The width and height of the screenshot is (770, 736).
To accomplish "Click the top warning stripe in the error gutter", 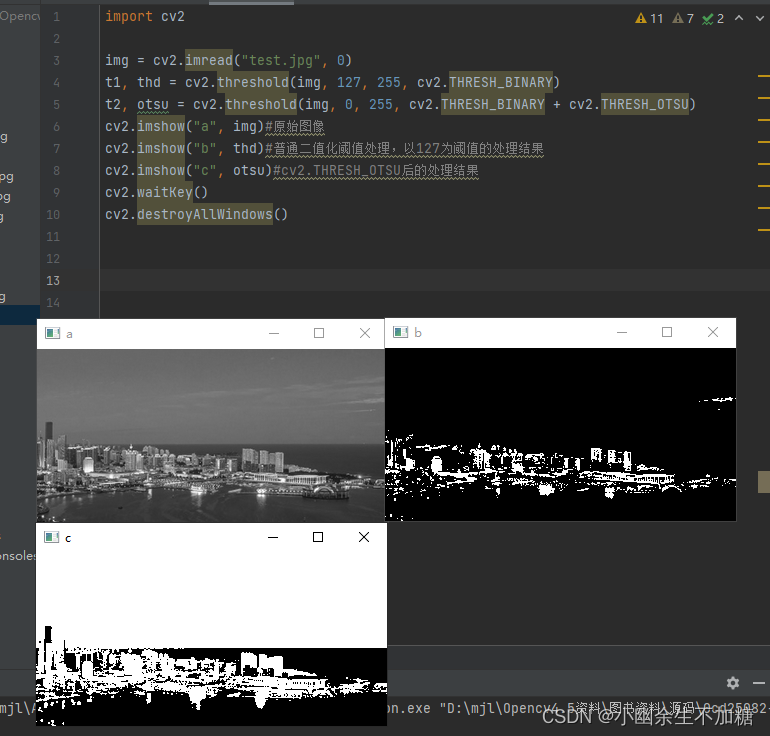I will pyautogui.click(x=764, y=76).
